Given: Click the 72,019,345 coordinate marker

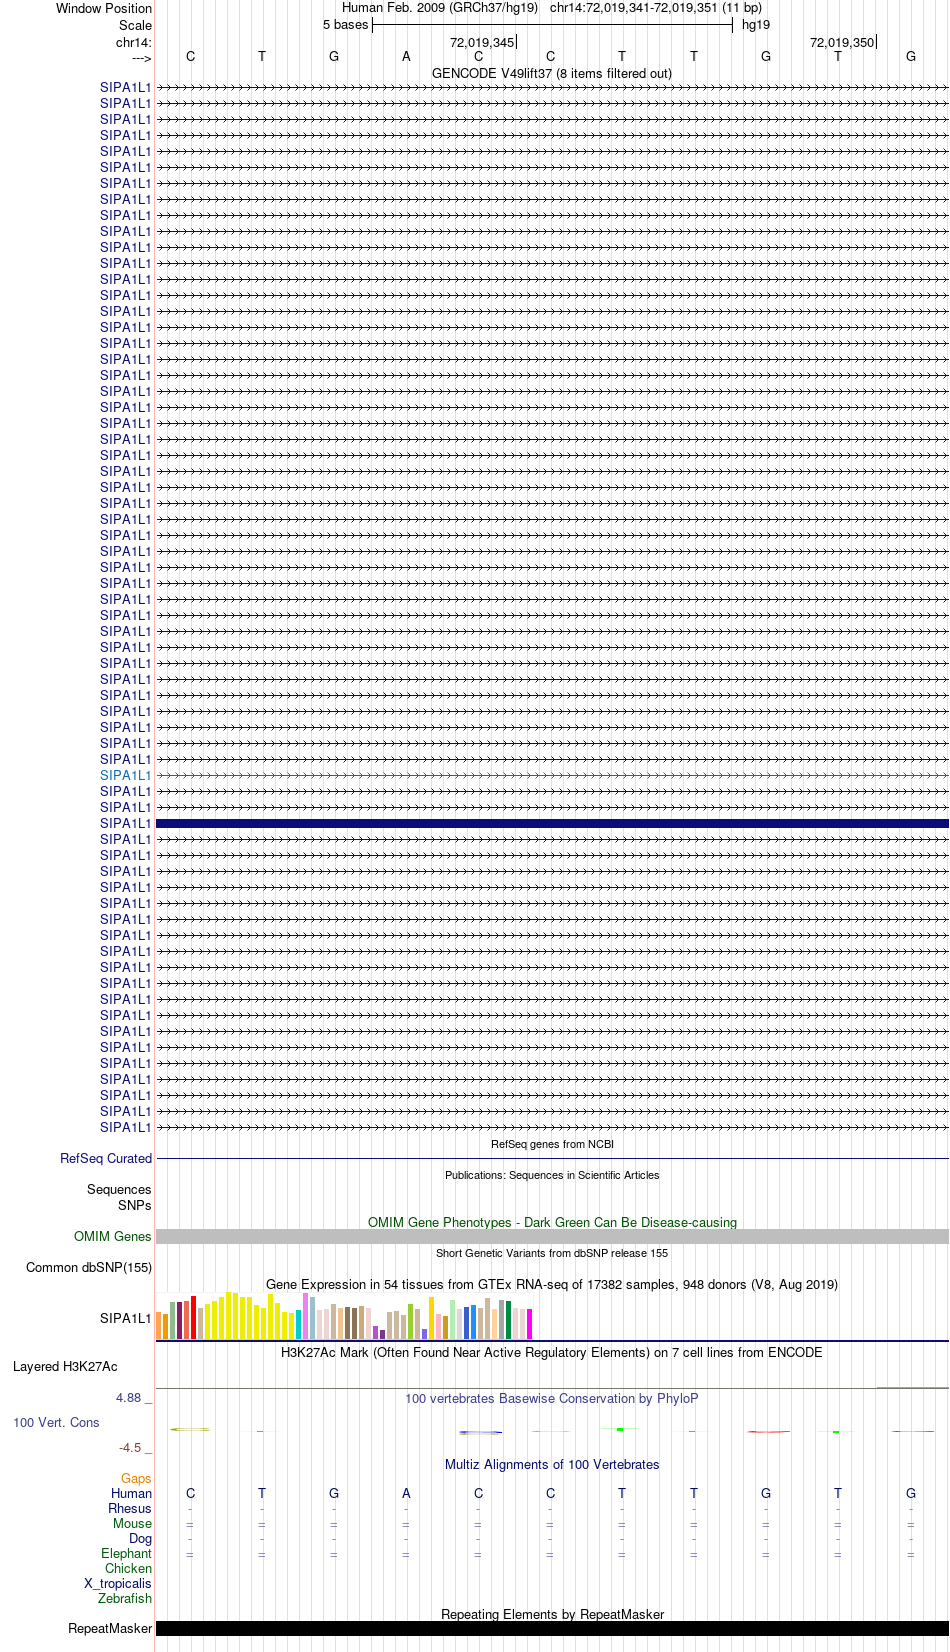Looking at the screenshot, I should [482, 42].
